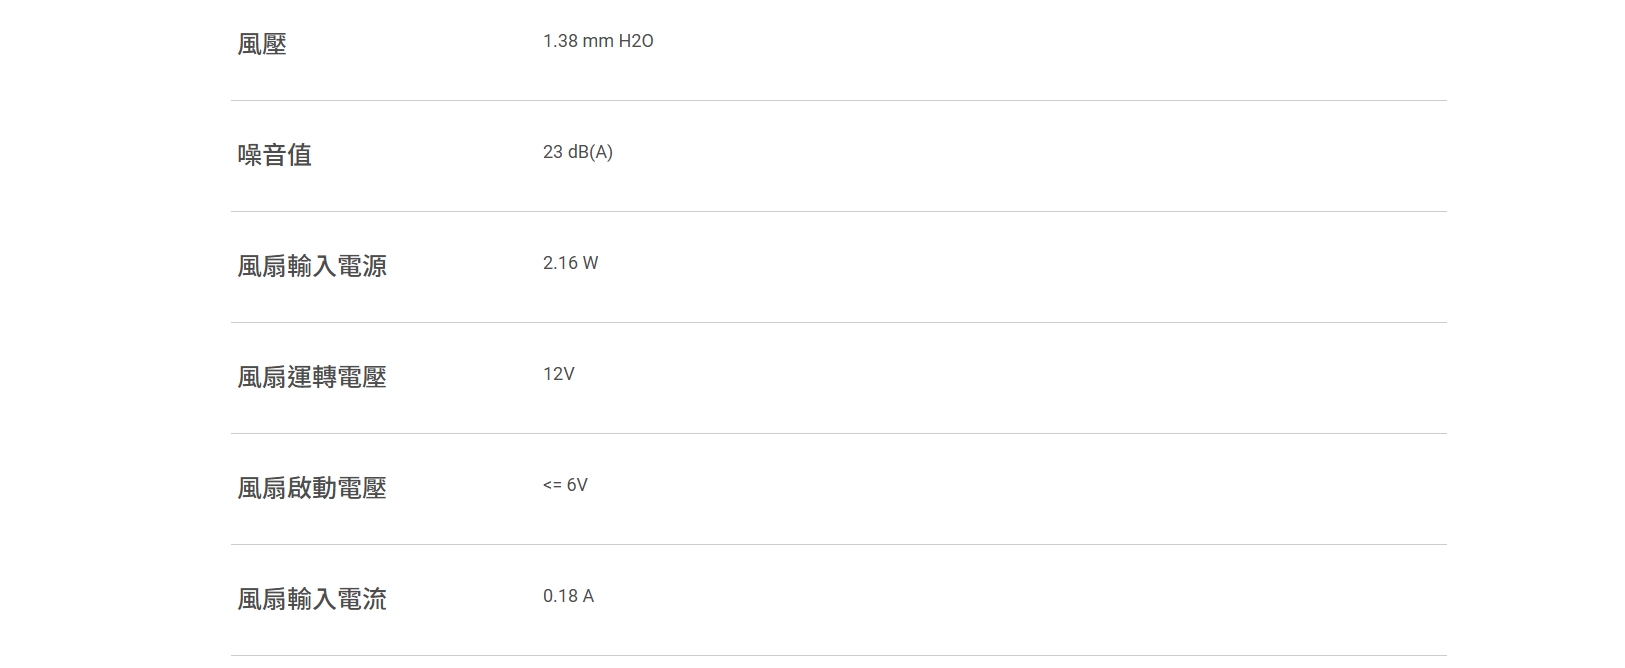
Task: Select the 0.18 A value
Action: point(568,596)
